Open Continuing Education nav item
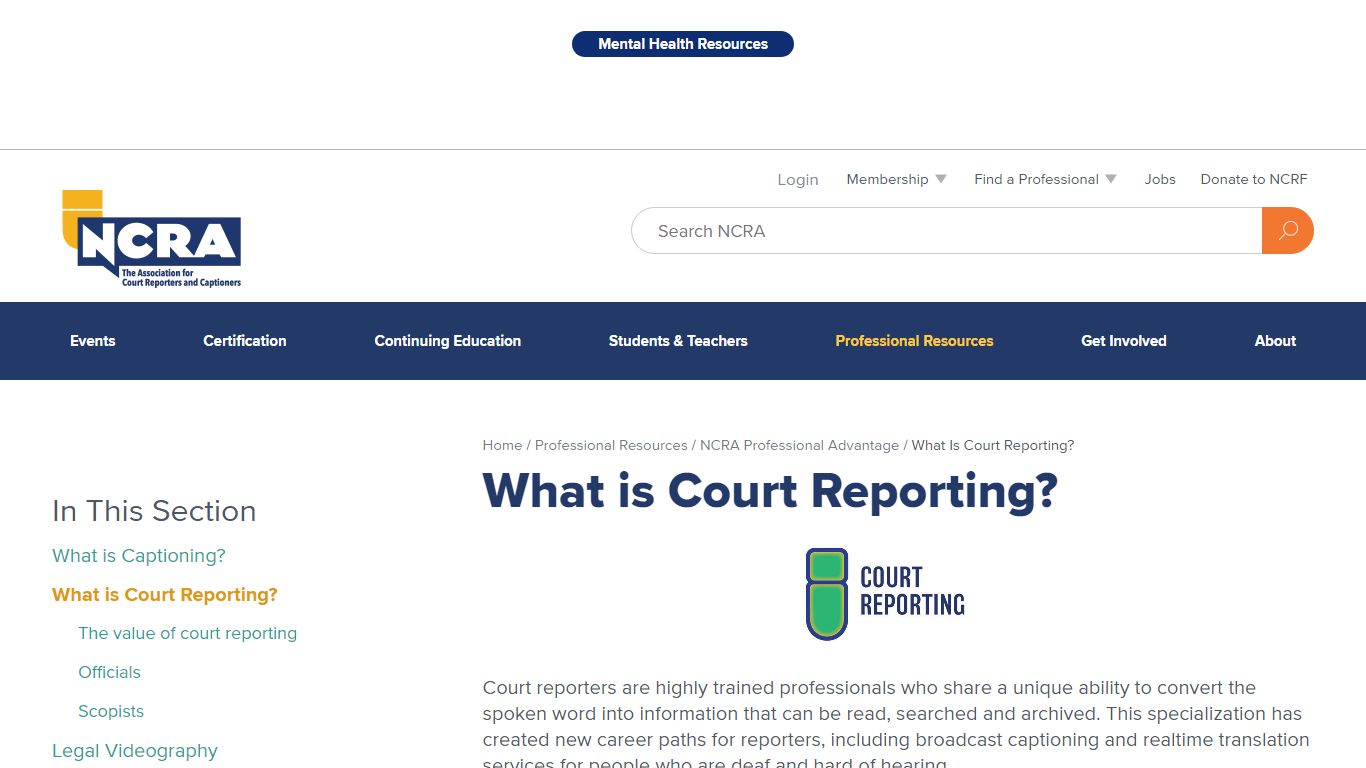 pyautogui.click(x=448, y=341)
